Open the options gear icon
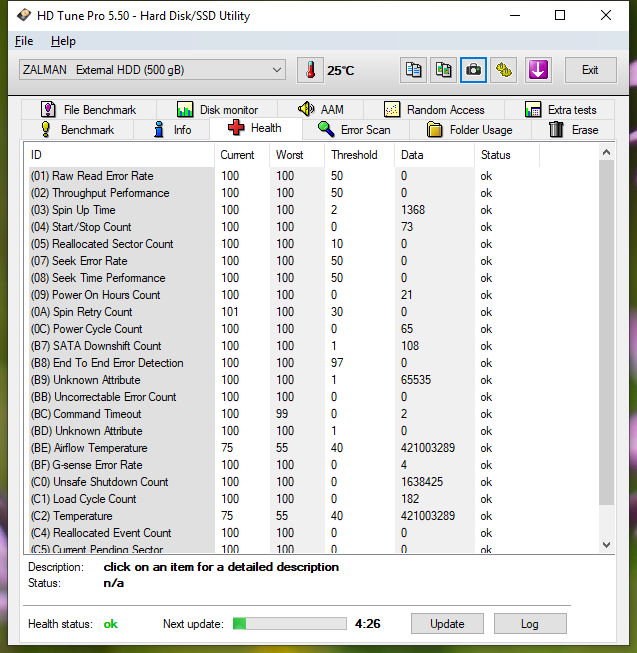637x653 pixels. click(503, 70)
